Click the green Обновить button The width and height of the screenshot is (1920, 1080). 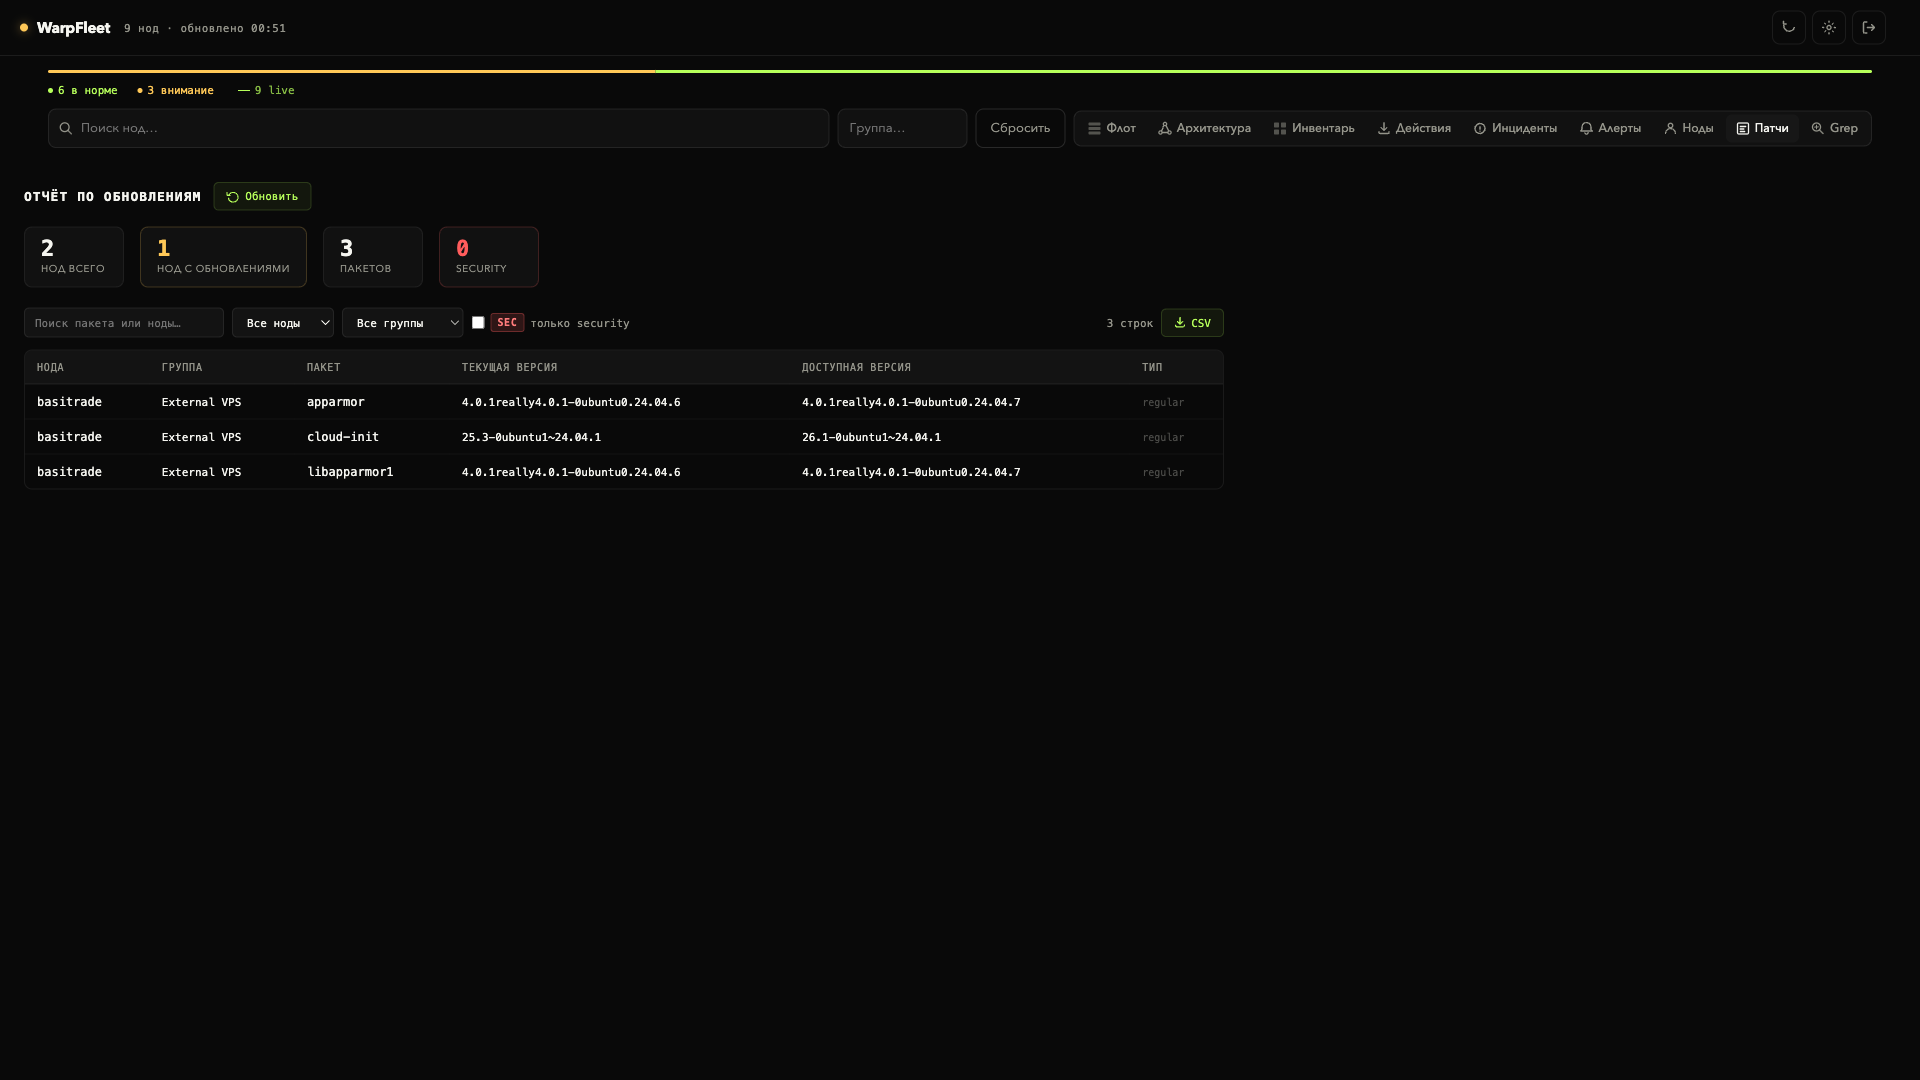[262, 196]
